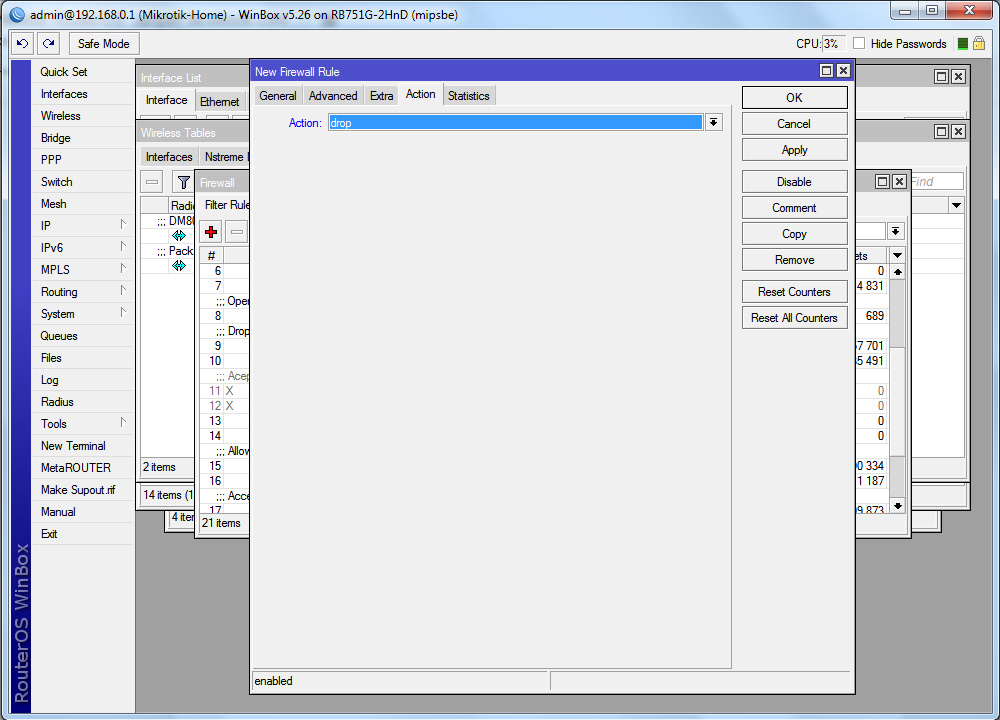Click the filter funnel icon in Wireless Tables
The height and width of the screenshot is (720, 1000).
[x=183, y=182]
